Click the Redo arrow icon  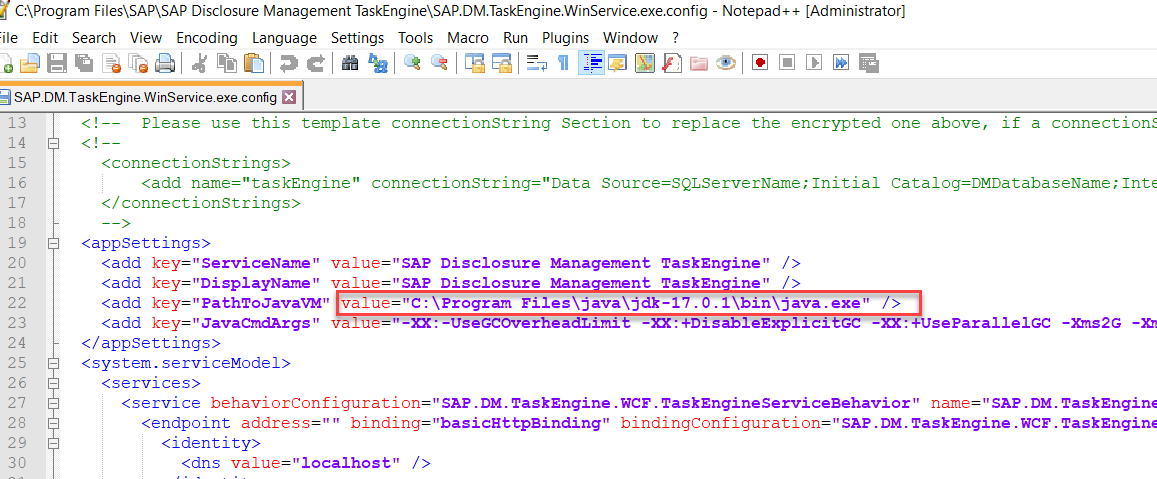coord(315,63)
